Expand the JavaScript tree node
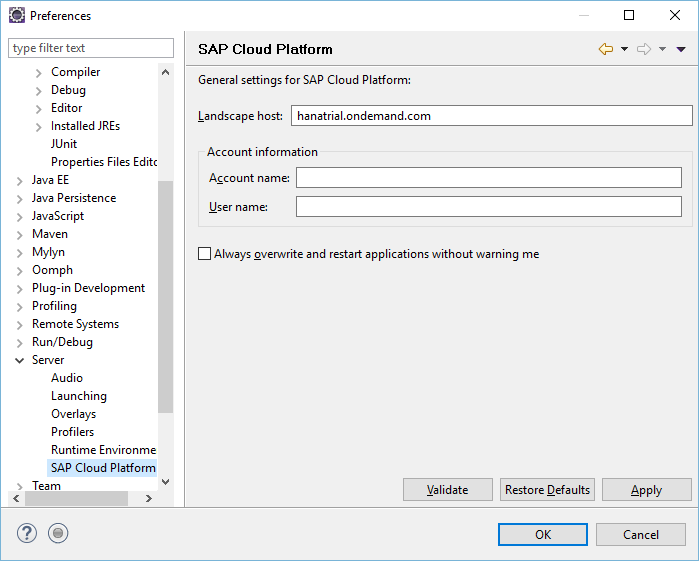This screenshot has width=699, height=561. [20, 217]
